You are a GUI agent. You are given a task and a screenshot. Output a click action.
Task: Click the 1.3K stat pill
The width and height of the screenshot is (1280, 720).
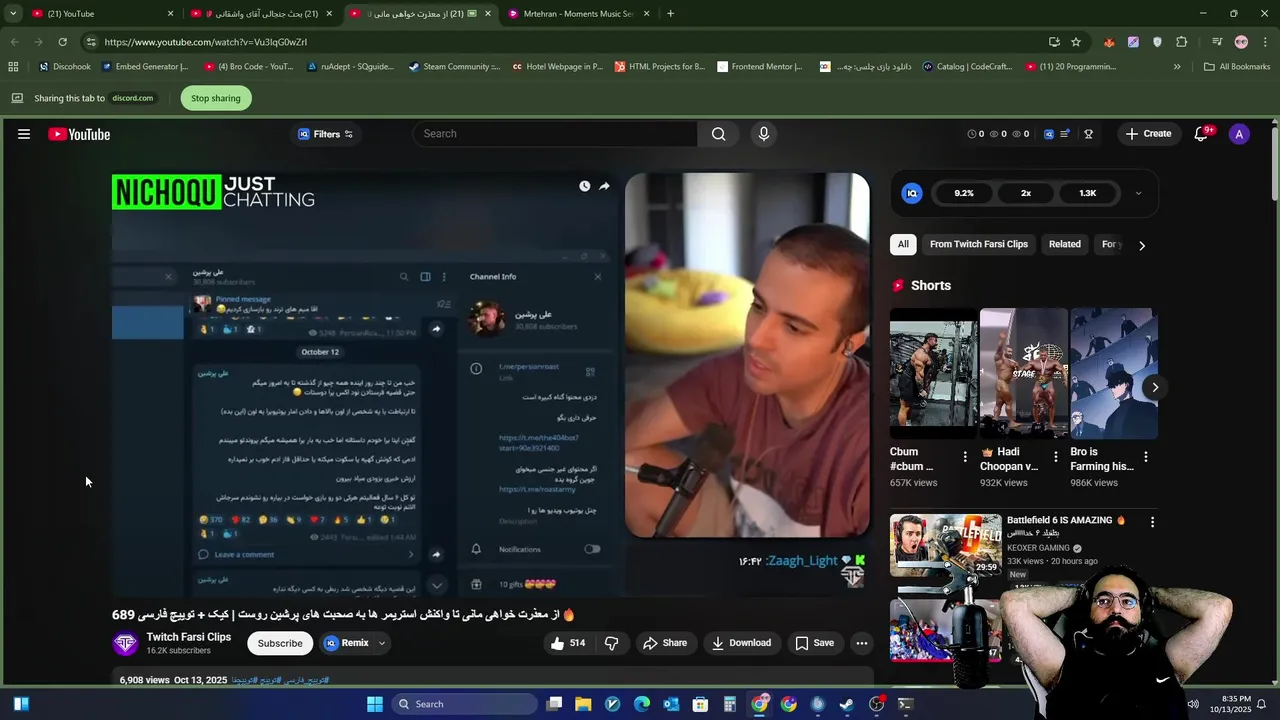(1088, 193)
